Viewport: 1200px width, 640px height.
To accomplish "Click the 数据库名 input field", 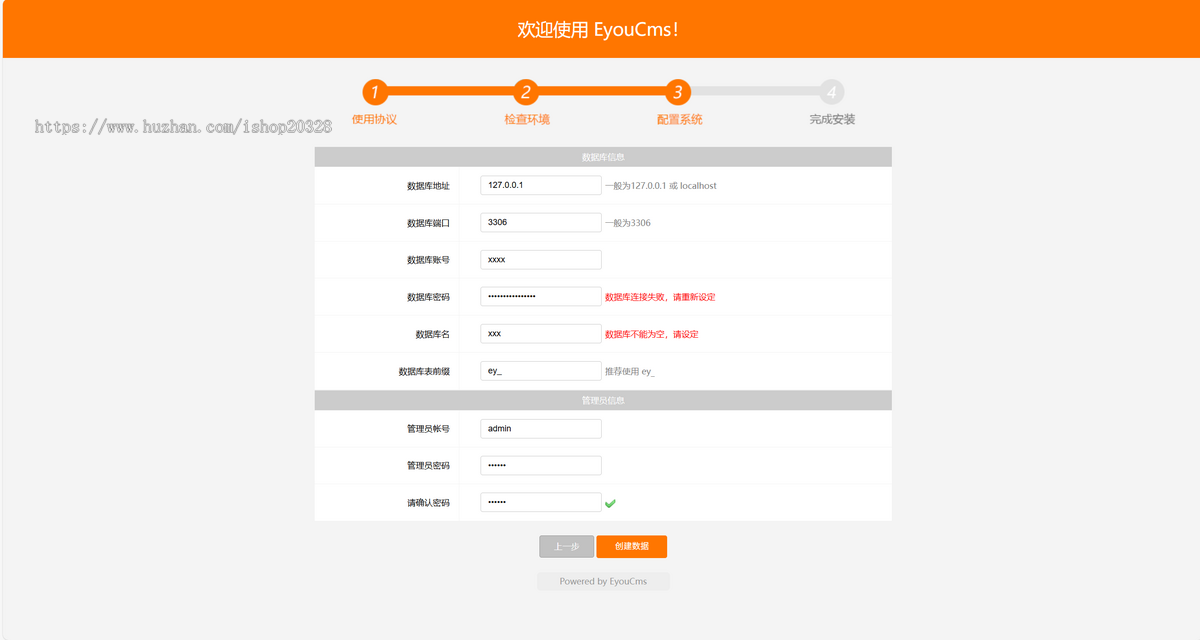I will coord(541,333).
